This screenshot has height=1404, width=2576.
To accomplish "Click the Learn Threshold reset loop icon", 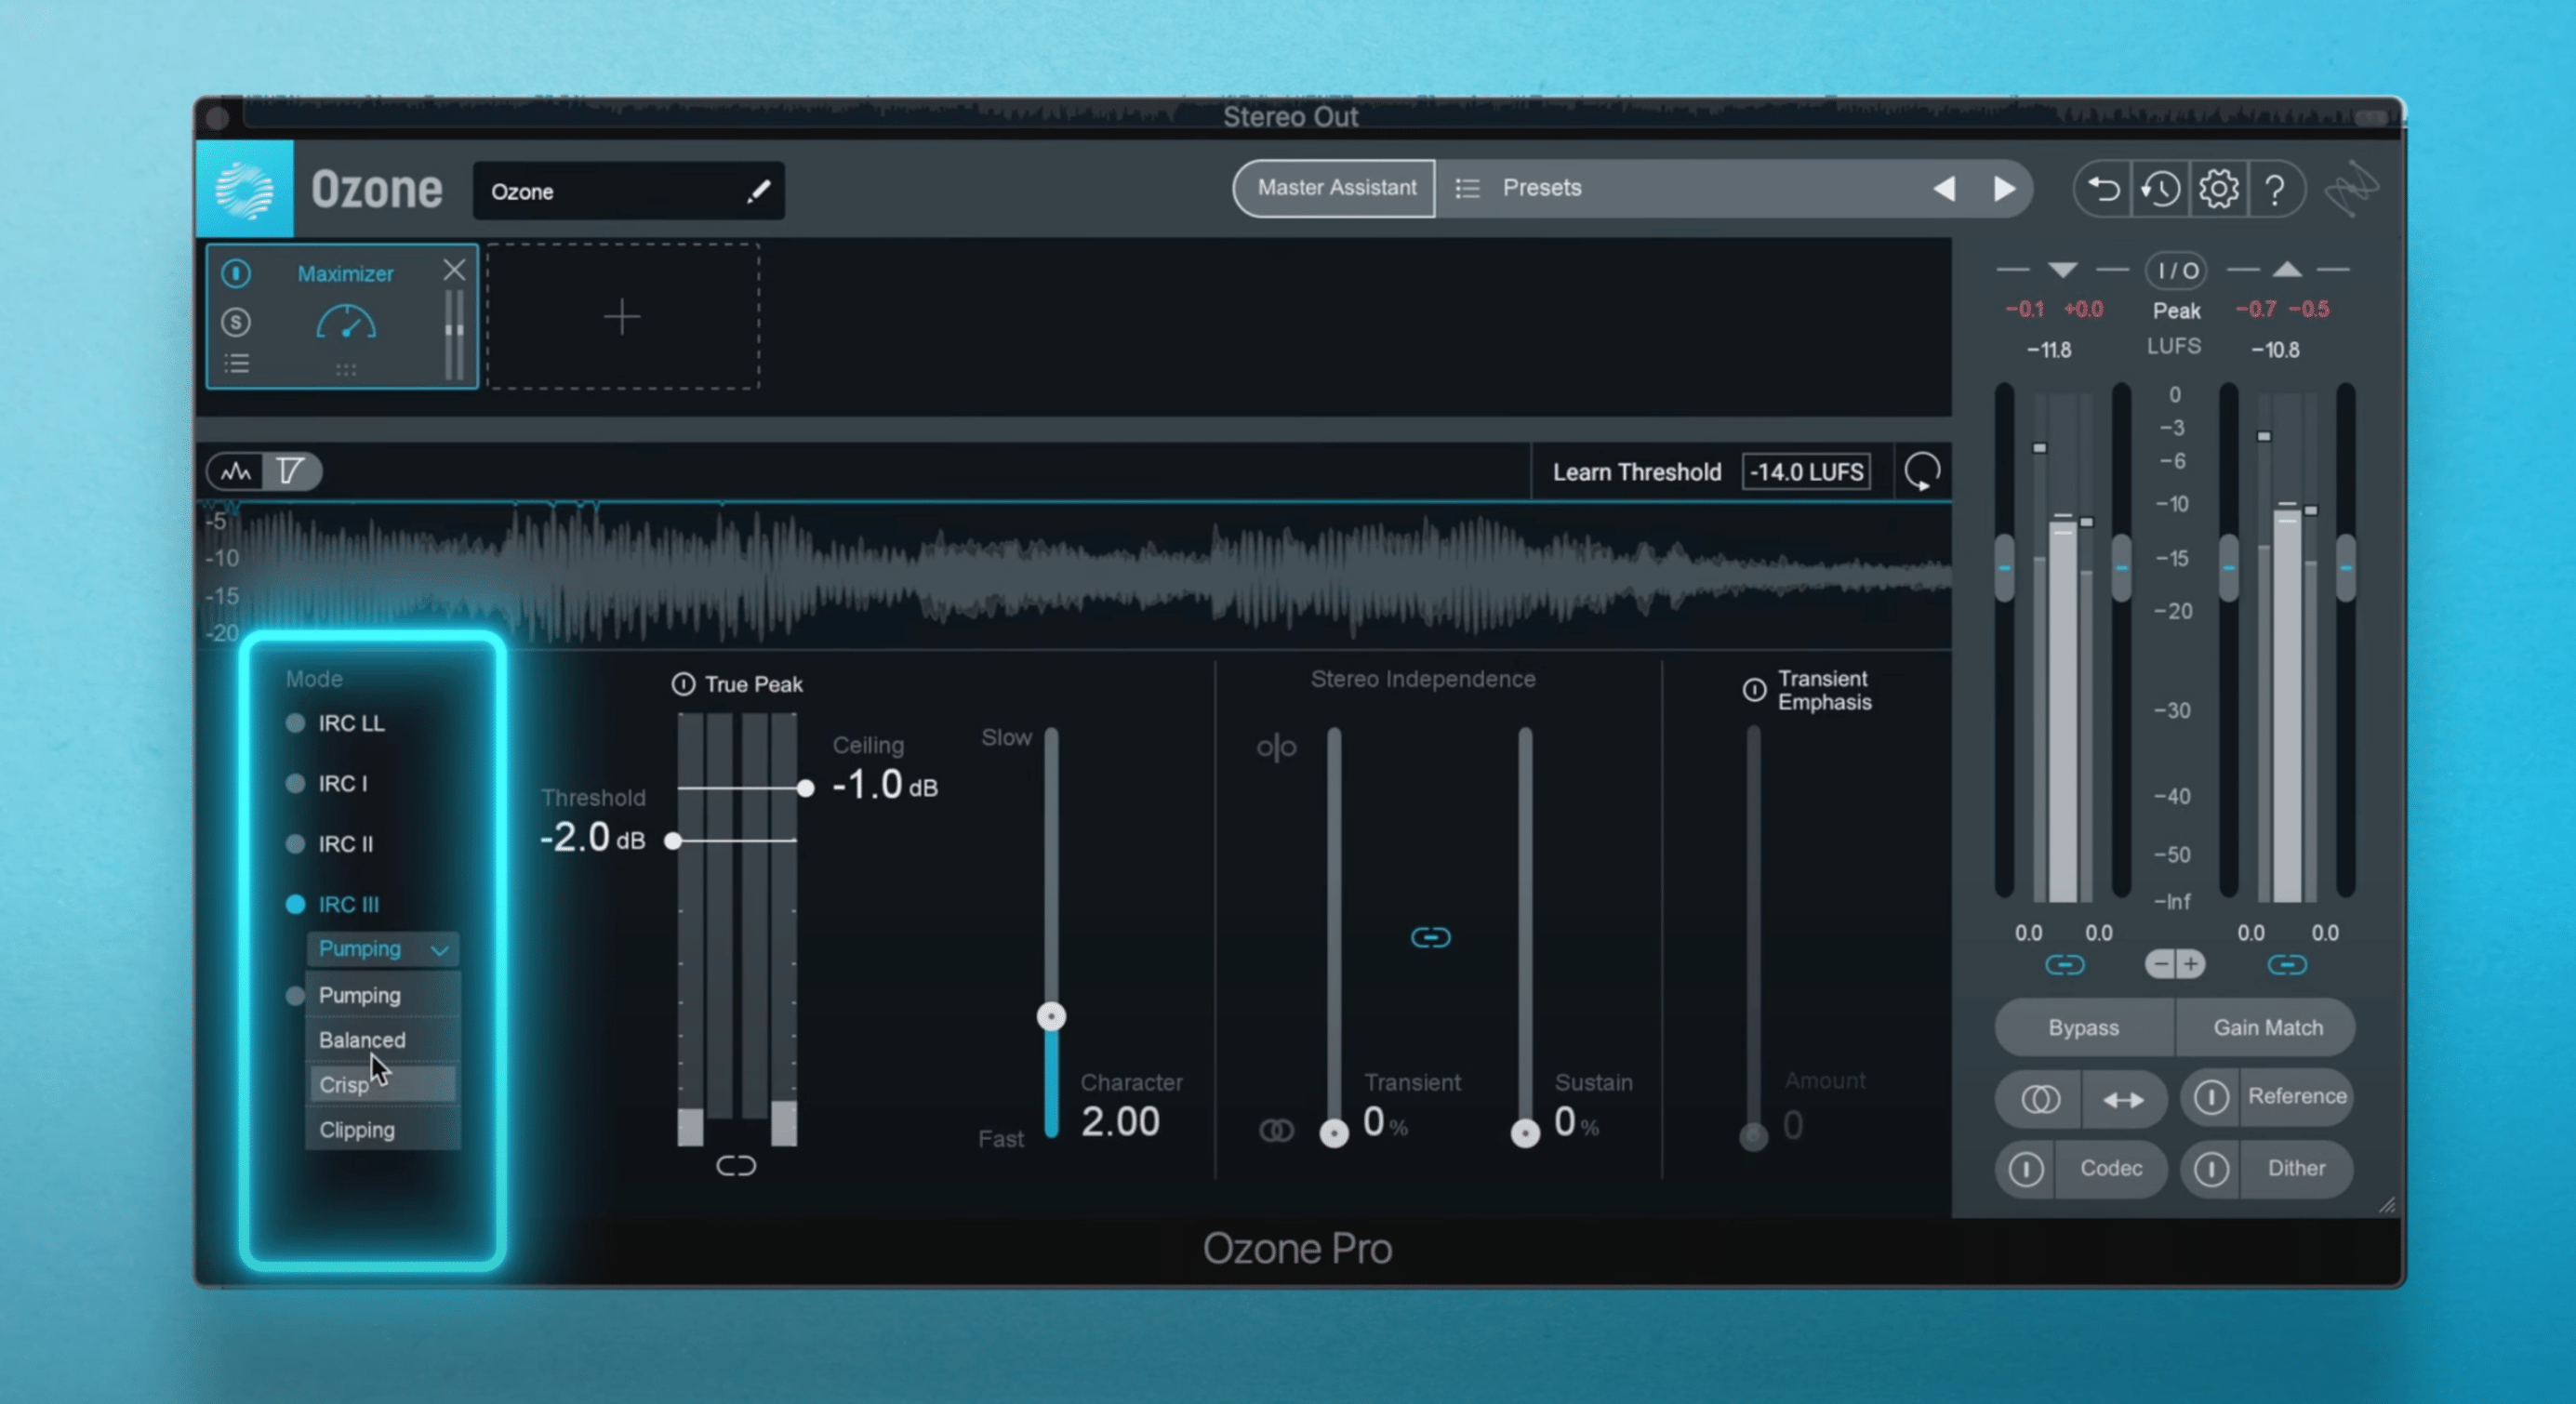I will [x=1922, y=471].
